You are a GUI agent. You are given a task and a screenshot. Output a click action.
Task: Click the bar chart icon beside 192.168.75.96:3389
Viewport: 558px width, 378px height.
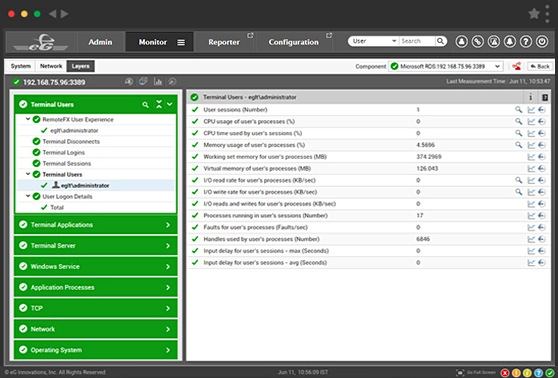pyautogui.click(x=158, y=82)
